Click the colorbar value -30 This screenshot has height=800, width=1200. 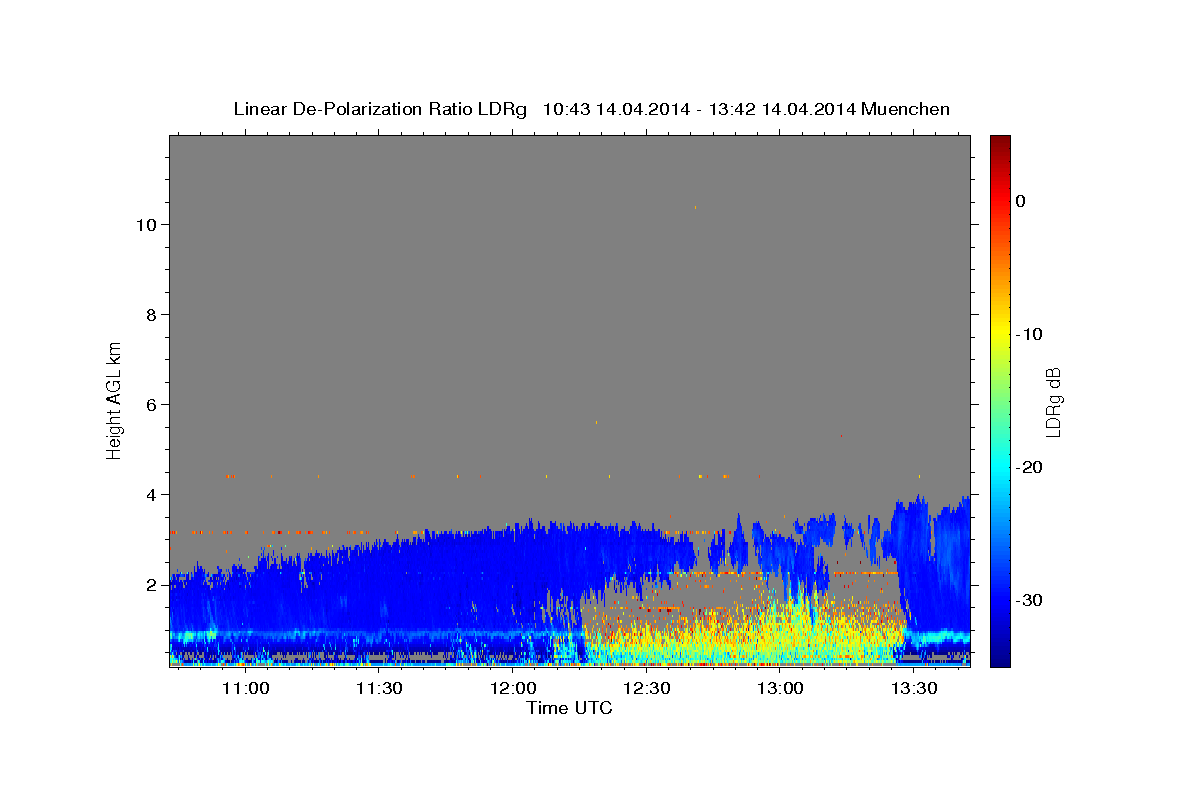coord(1029,600)
